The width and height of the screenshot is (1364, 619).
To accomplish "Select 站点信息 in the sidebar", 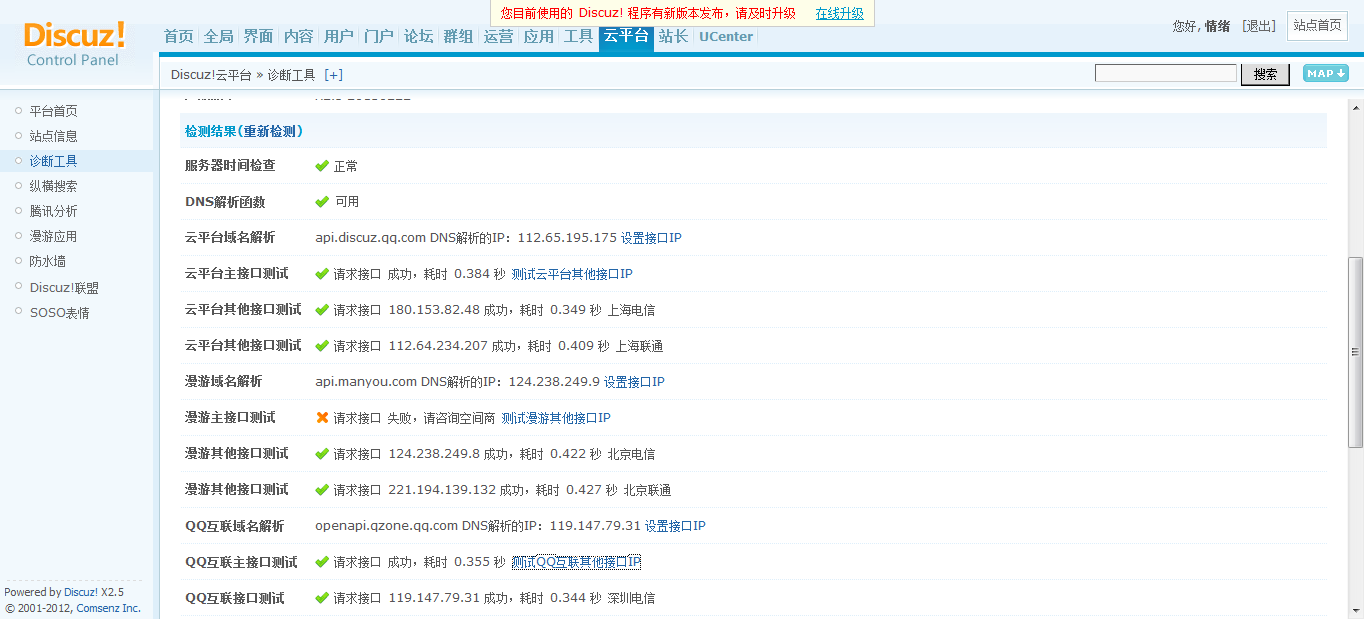I will [53, 136].
